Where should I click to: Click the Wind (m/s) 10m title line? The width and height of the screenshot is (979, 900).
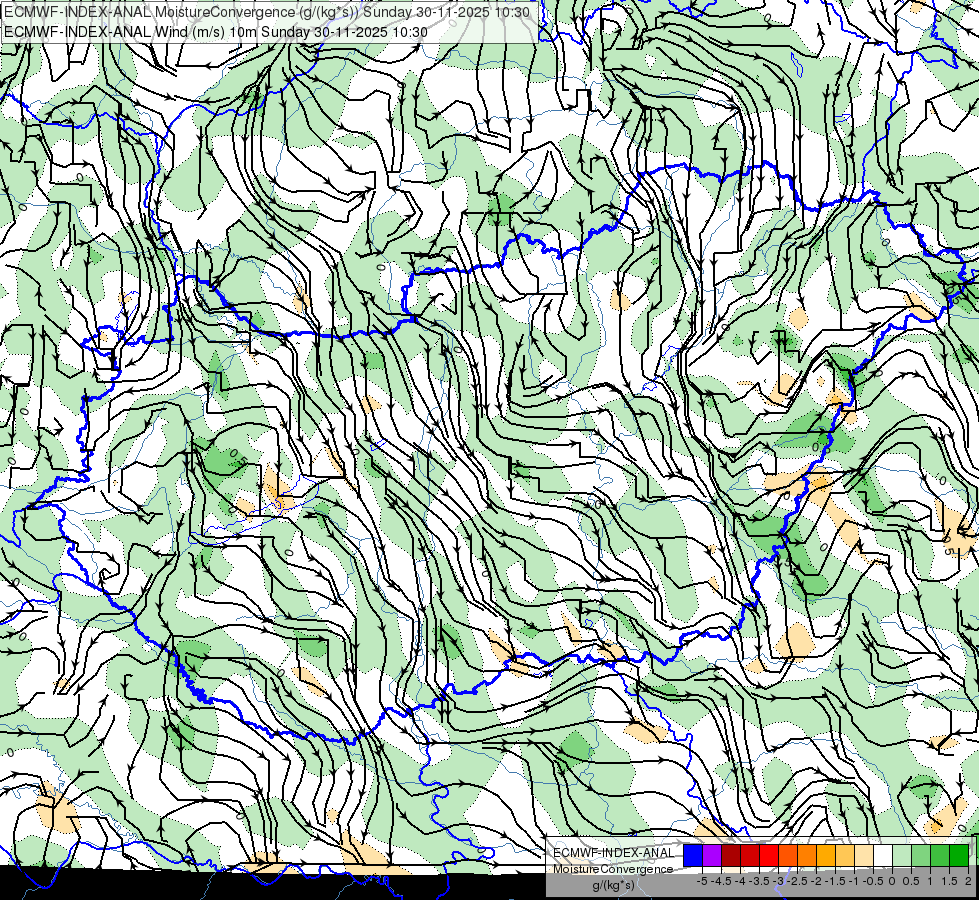point(215,32)
